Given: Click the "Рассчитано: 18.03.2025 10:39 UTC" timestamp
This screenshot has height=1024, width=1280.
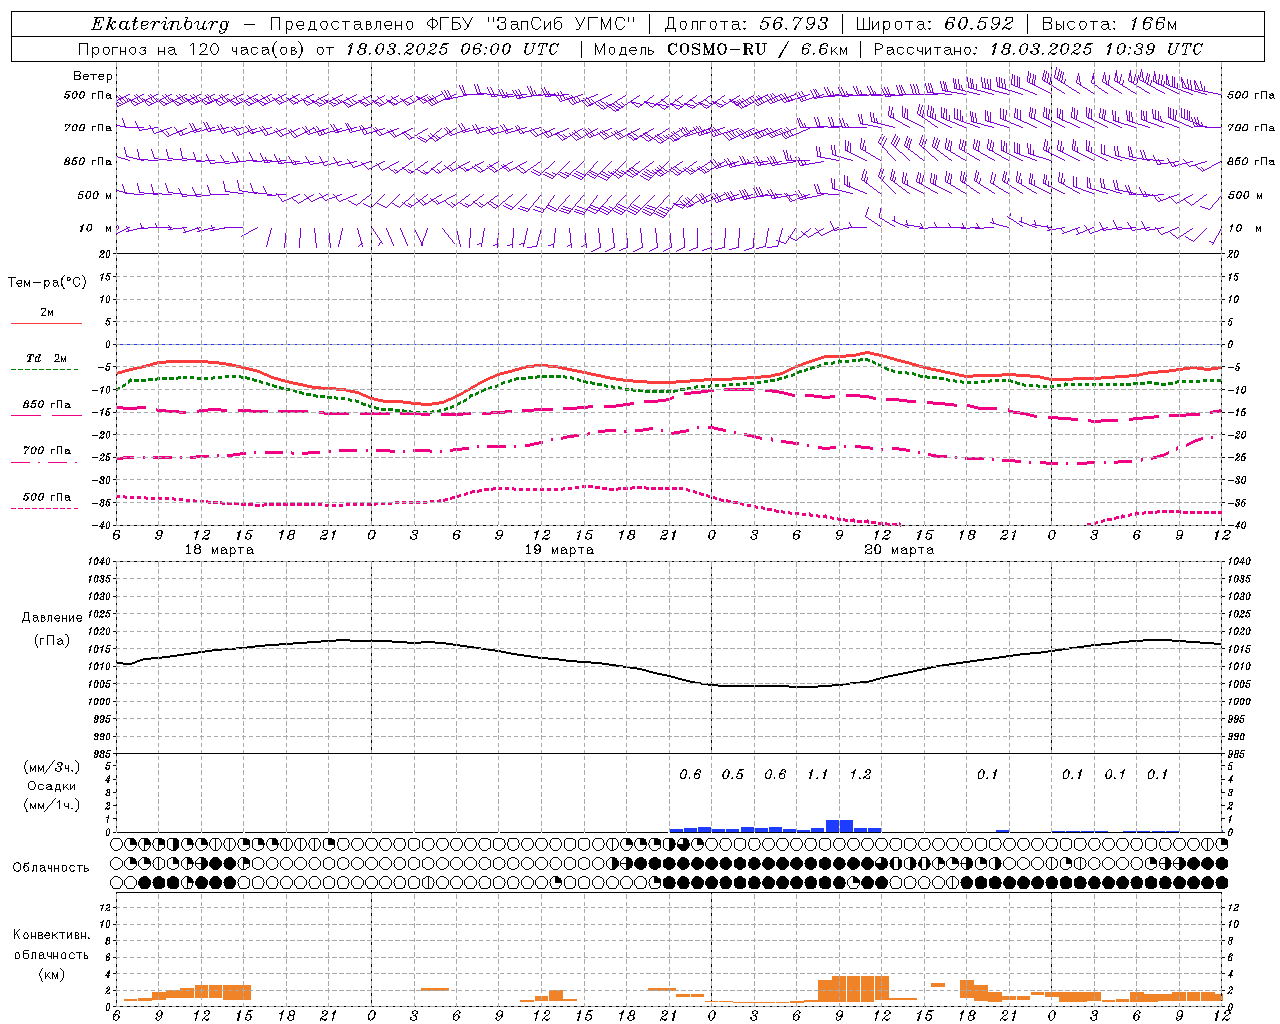Looking at the screenshot, I should pos(1038,49).
